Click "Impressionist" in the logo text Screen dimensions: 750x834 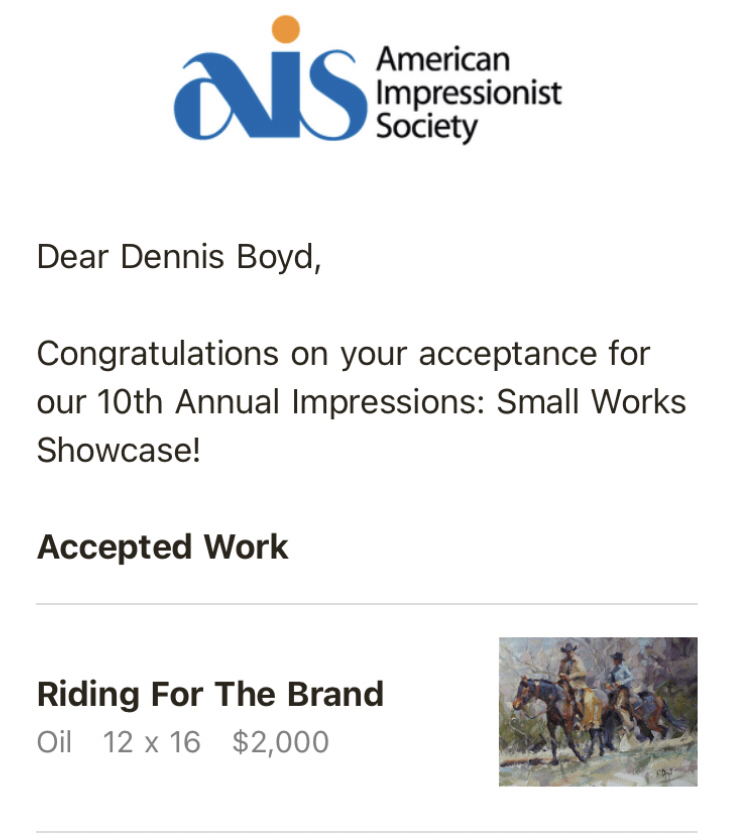(468, 94)
